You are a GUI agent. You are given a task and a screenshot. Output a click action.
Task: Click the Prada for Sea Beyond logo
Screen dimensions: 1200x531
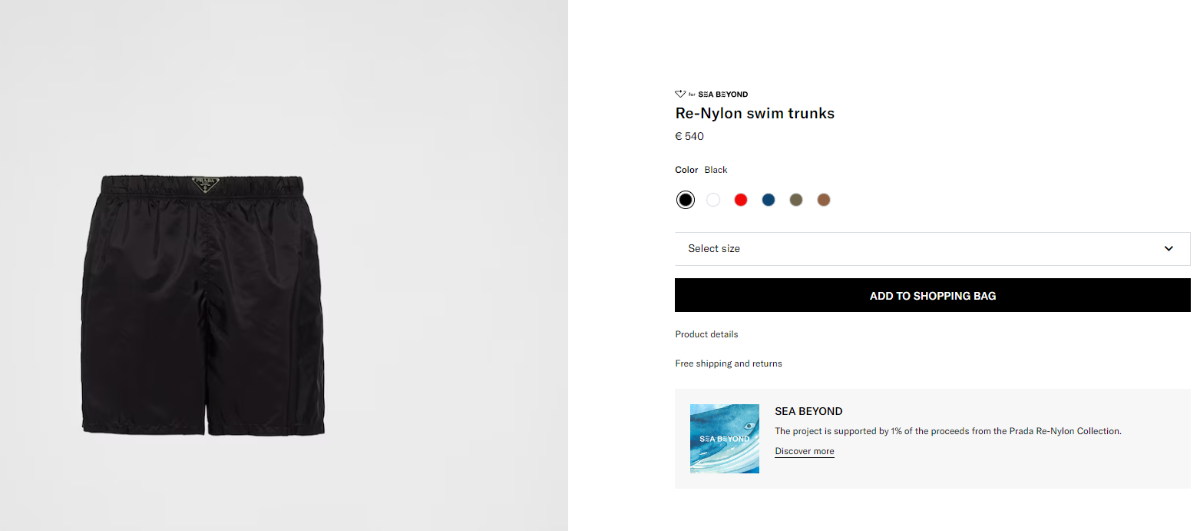click(x=711, y=94)
